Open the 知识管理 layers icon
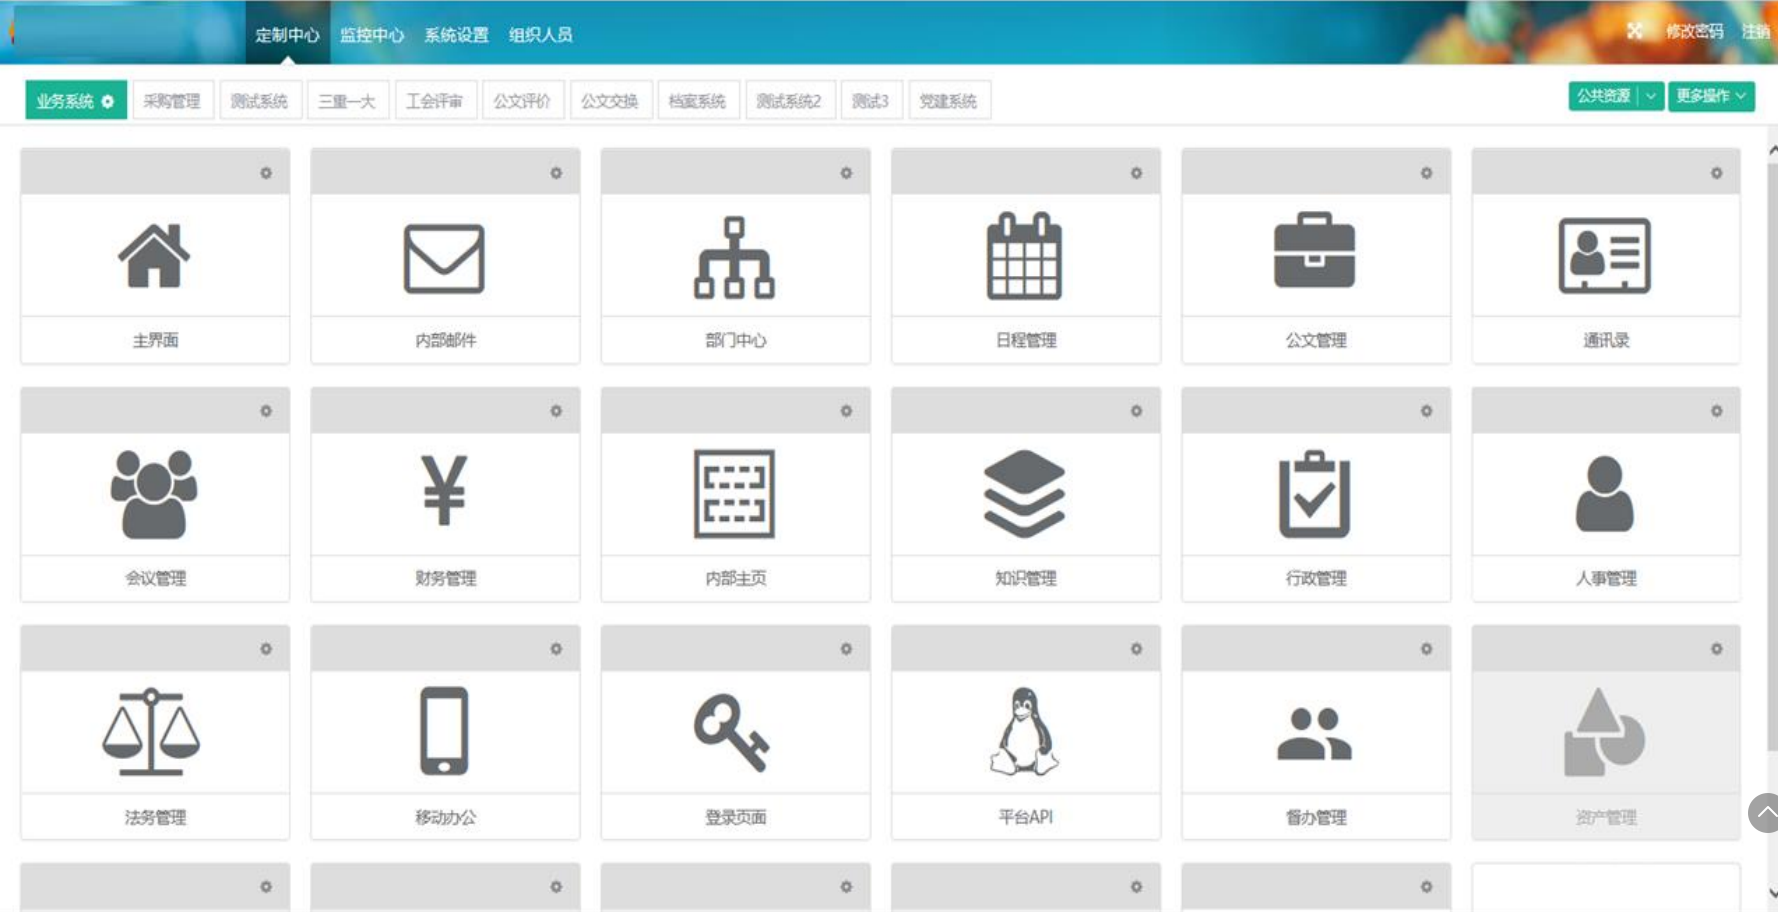The height and width of the screenshot is (912, 1778). pyautogui.click(x=1025, y=493)
